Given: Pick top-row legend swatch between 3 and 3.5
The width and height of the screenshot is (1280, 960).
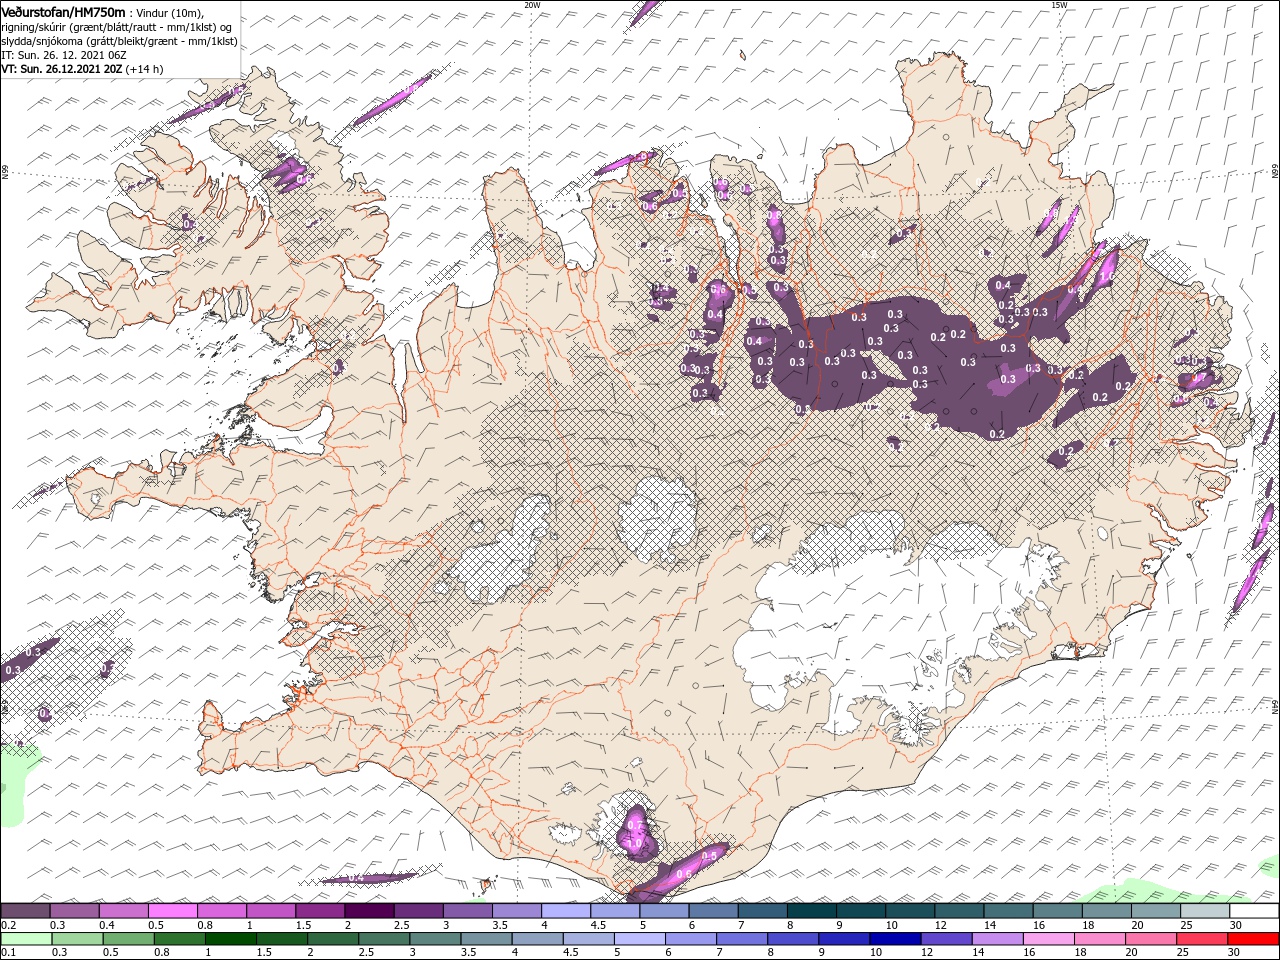Looking at the screenshot, I should pos(467,911).
